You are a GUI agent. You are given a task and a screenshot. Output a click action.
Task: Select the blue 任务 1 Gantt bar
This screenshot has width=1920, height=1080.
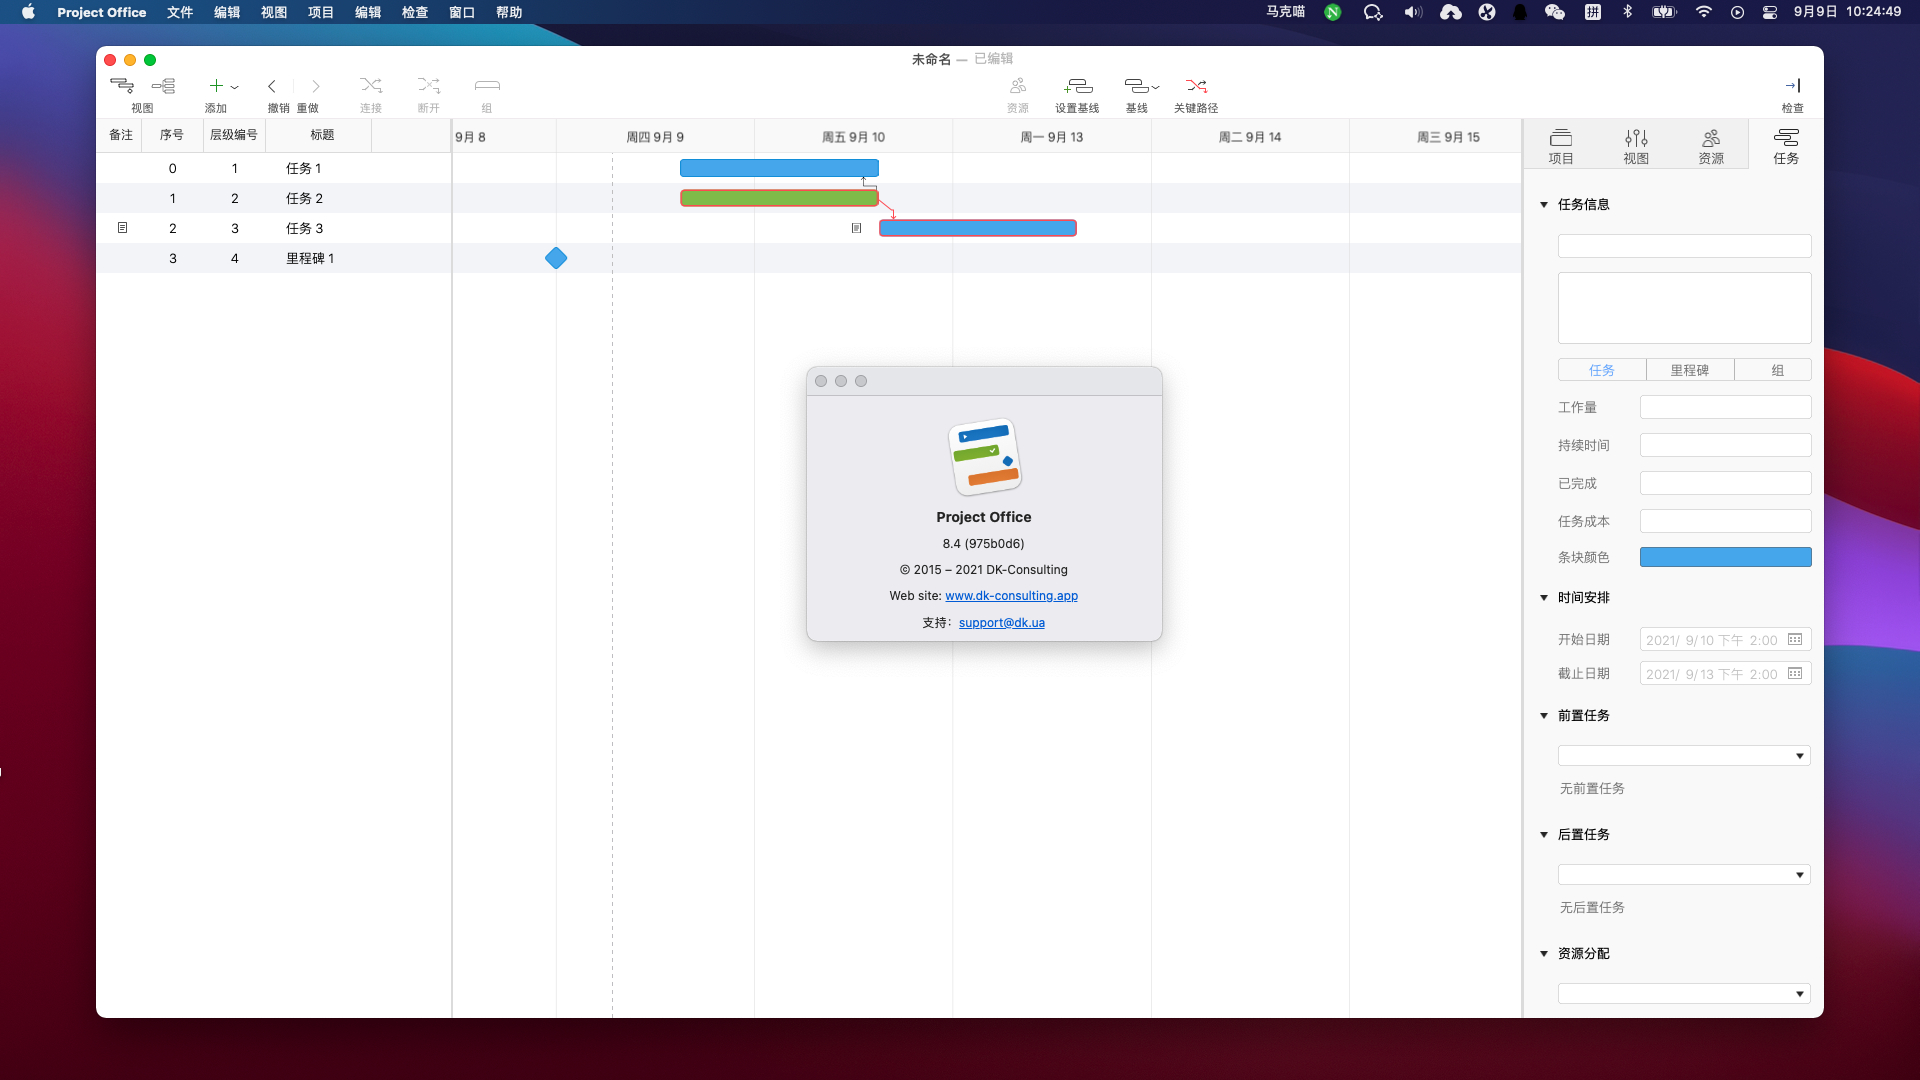tap(779, 168)
